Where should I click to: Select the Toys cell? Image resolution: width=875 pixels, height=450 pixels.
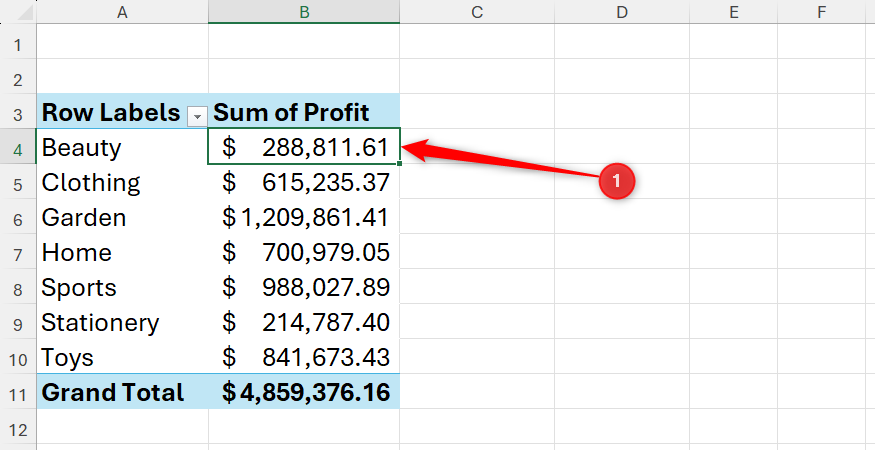pyautogui.click(x=122, y=356)
